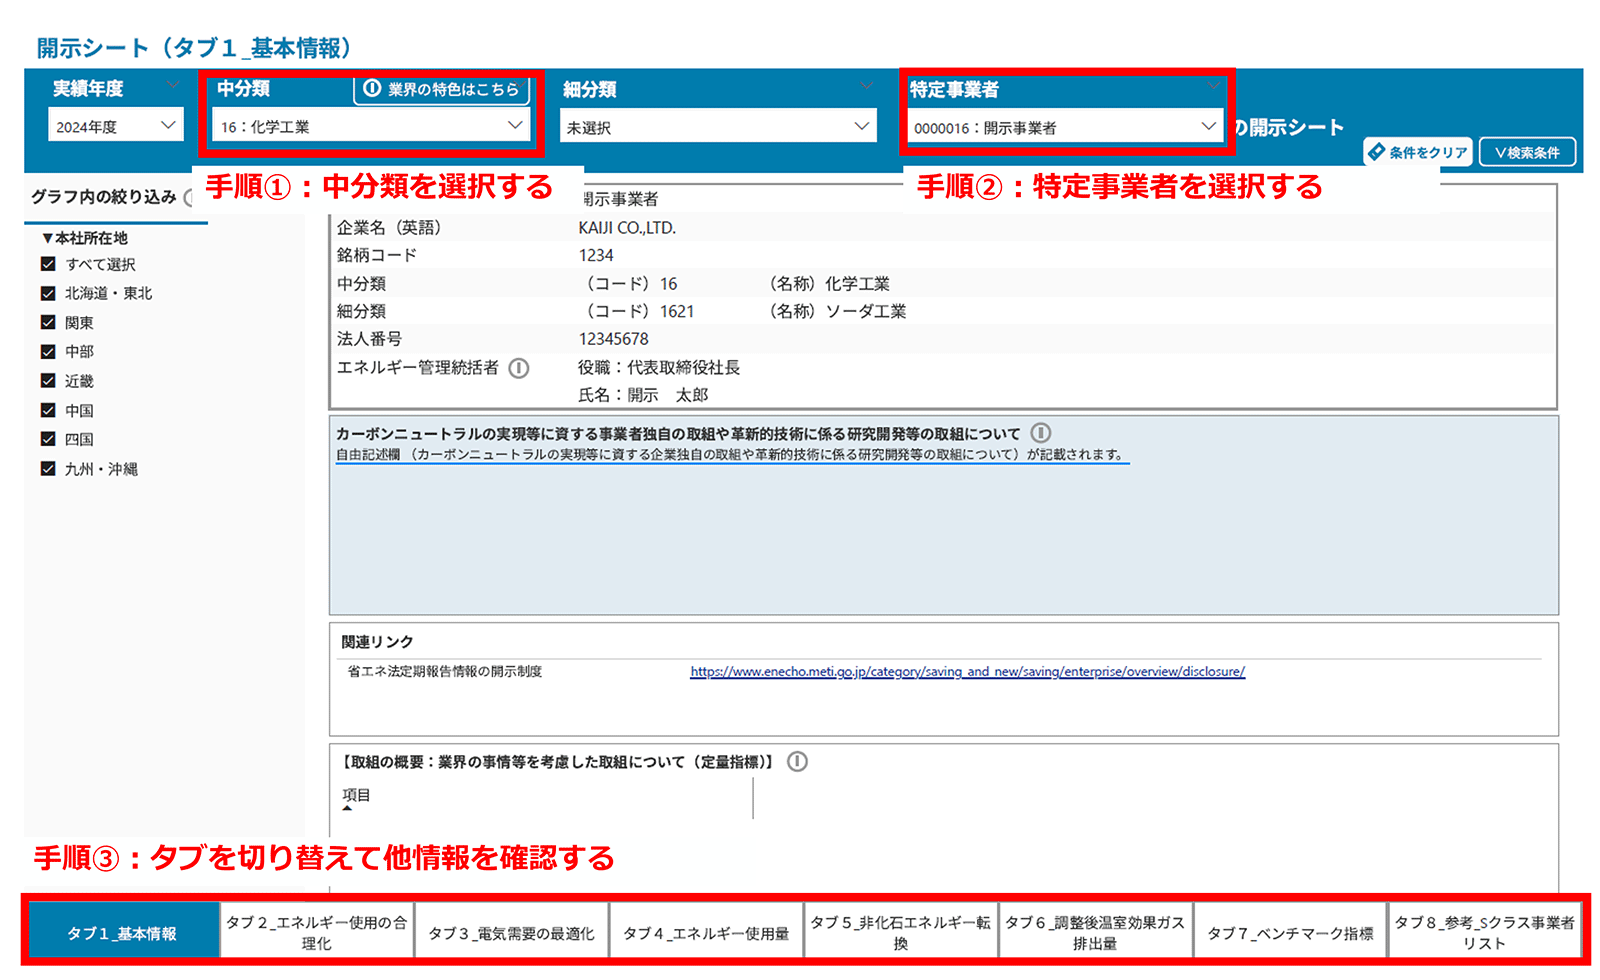Toggle the 北海道・東北 checkbox
Screen dimensions: 1600x980
[48, 293]
